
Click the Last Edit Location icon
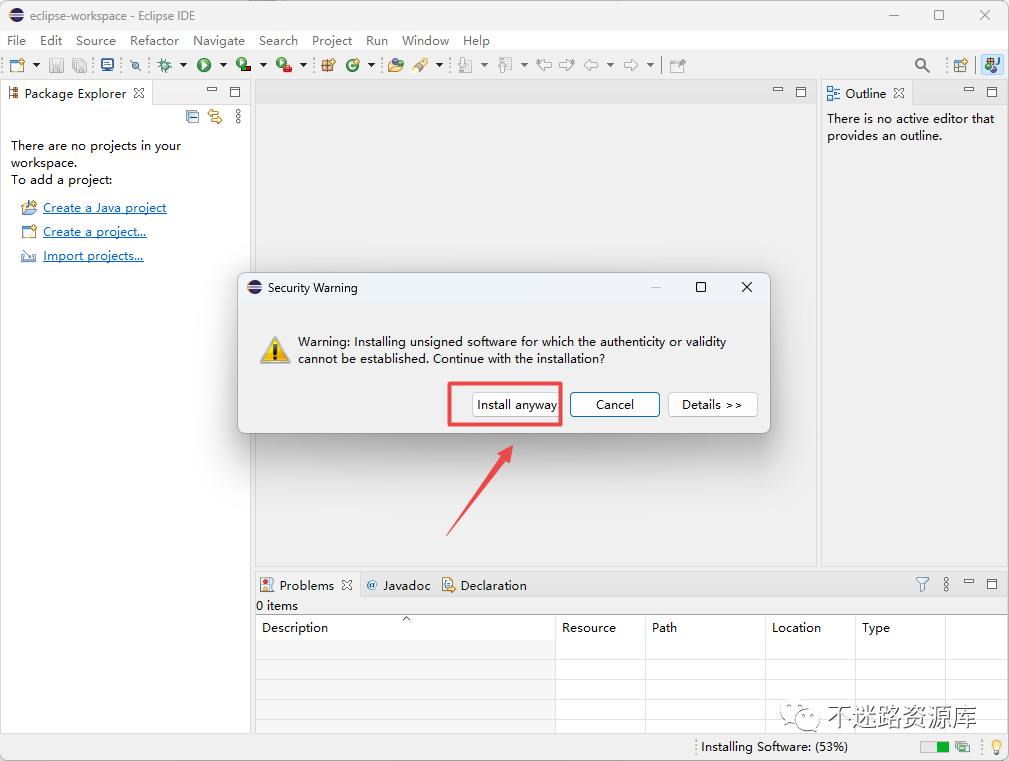[544, 65]
